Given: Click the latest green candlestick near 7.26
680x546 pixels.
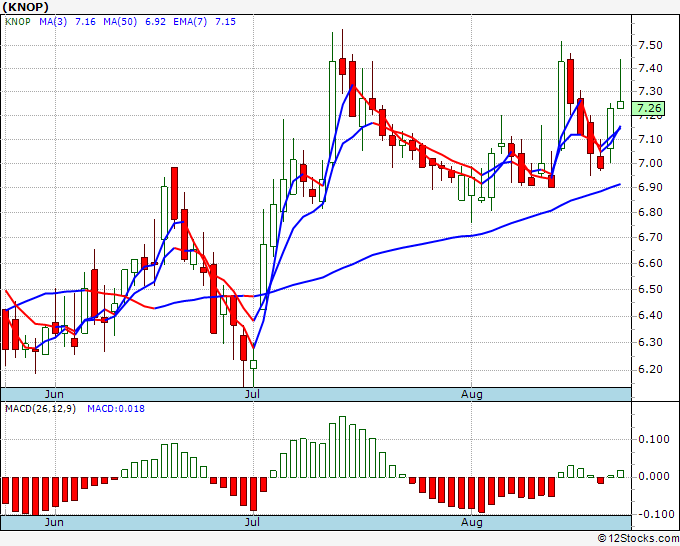Looking at the screenshot, I should (x=621, y=105).
